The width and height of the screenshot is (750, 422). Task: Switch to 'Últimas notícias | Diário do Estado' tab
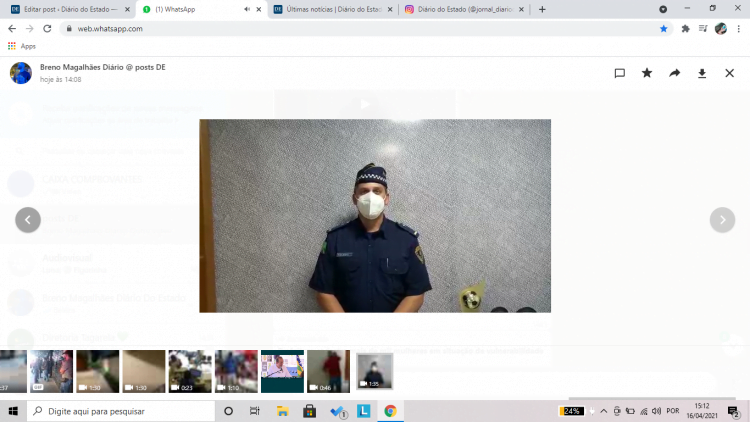point(333,9)
